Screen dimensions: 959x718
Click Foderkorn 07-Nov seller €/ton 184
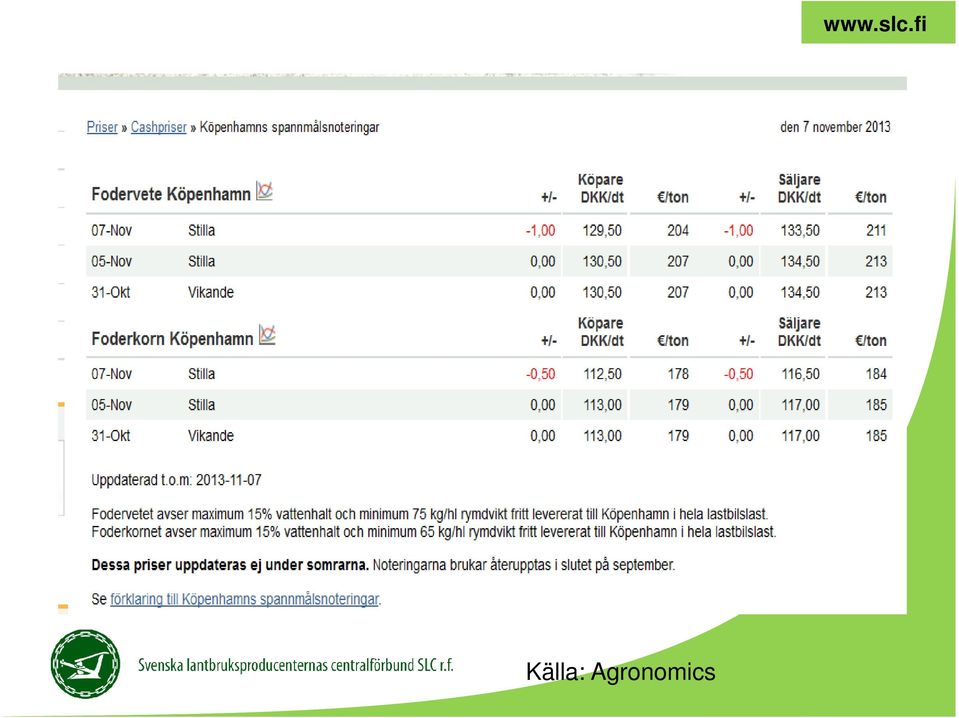click(876, 374)
